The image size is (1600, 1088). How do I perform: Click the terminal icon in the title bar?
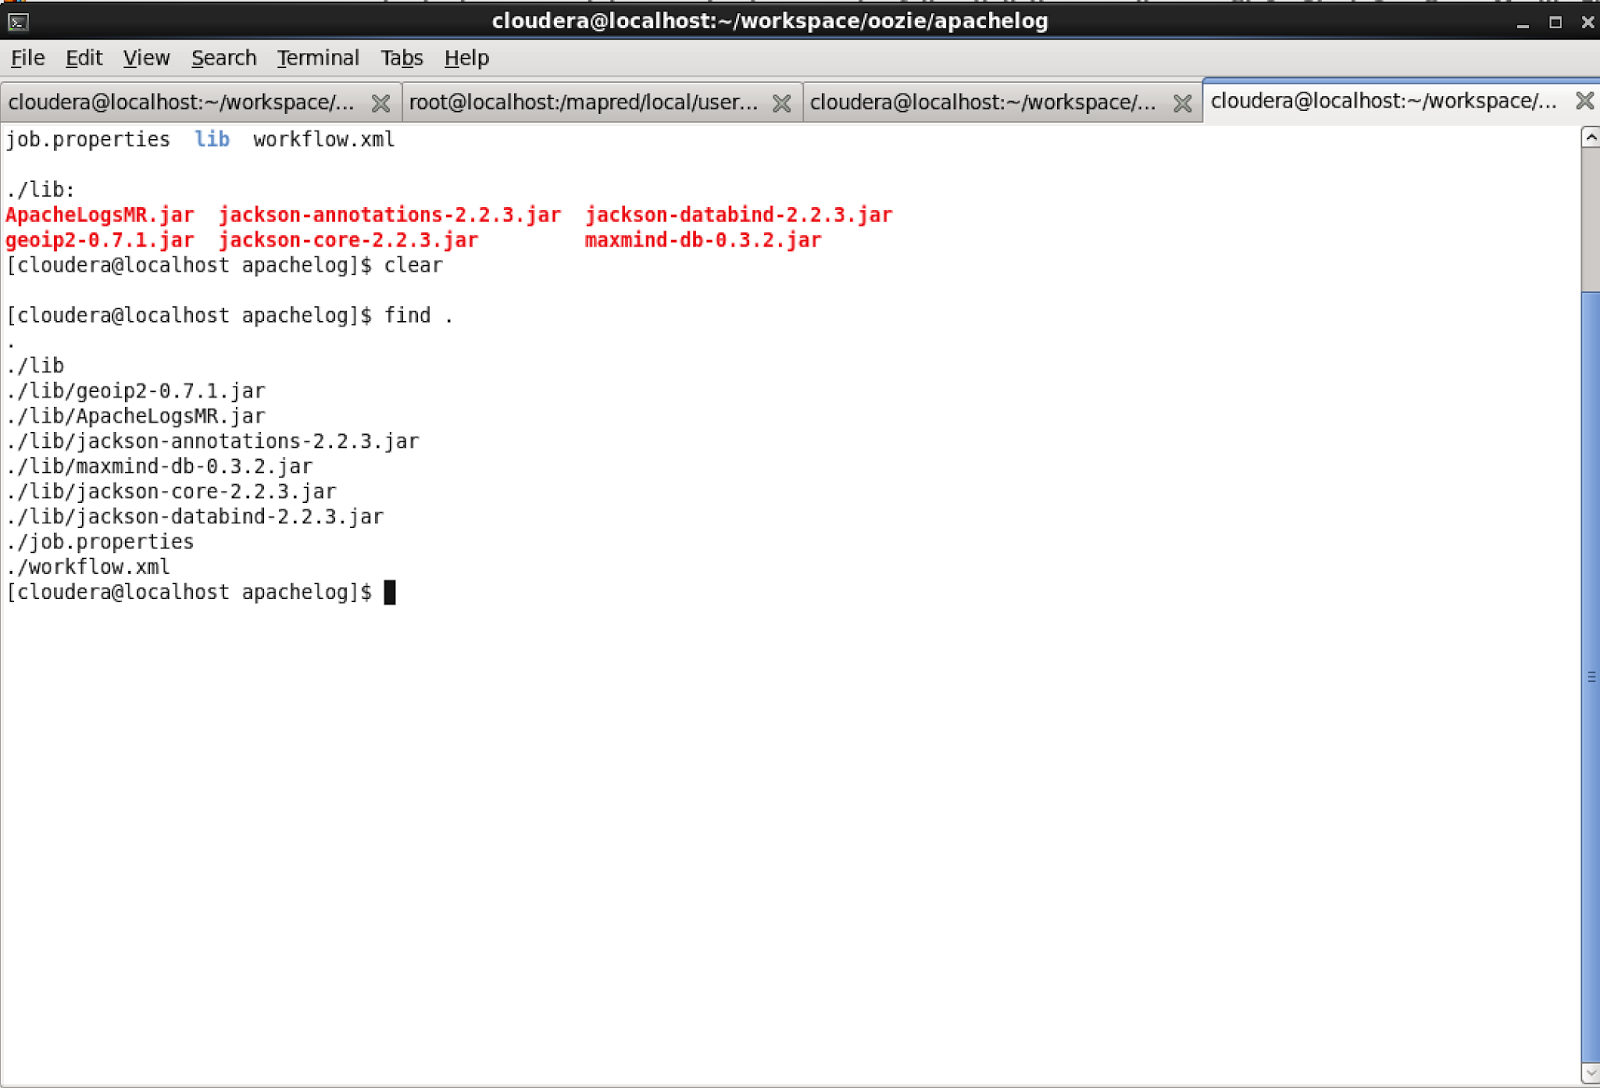[x=18, y=21]
